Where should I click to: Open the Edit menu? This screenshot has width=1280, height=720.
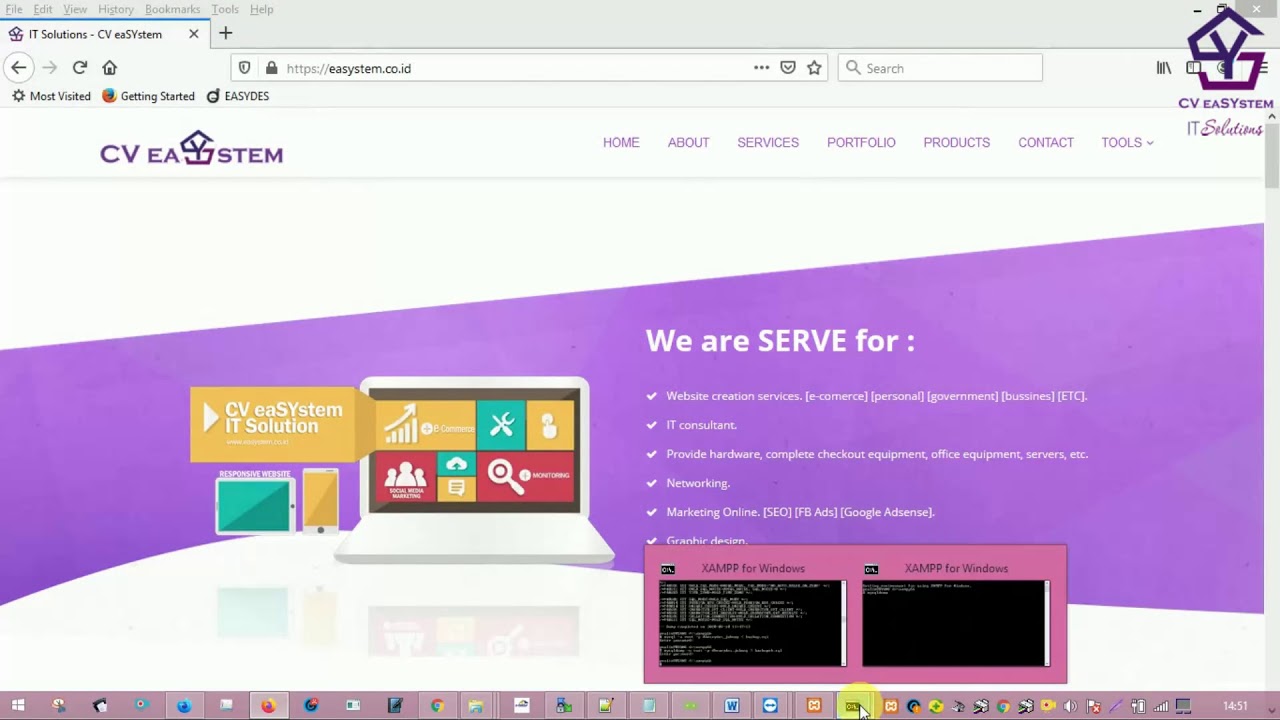coord(43,9)
